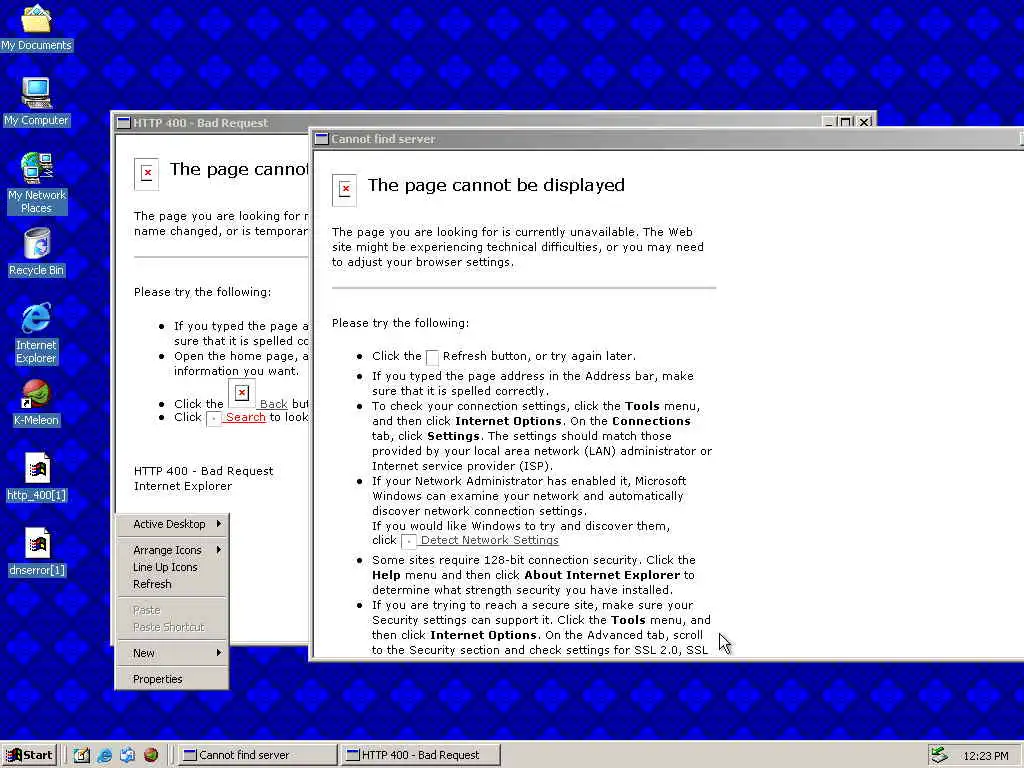Follow the Detect Network Settings link
Screen dimensions: 1024x768
pyautogui.click(x=490, y=540)
